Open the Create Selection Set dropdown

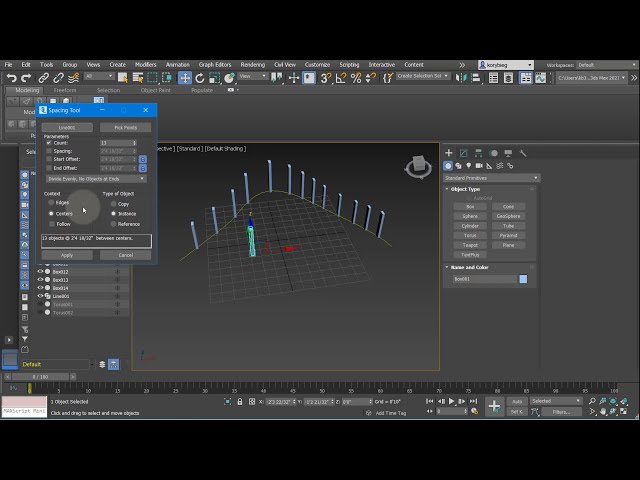click(x=422, y=76)
